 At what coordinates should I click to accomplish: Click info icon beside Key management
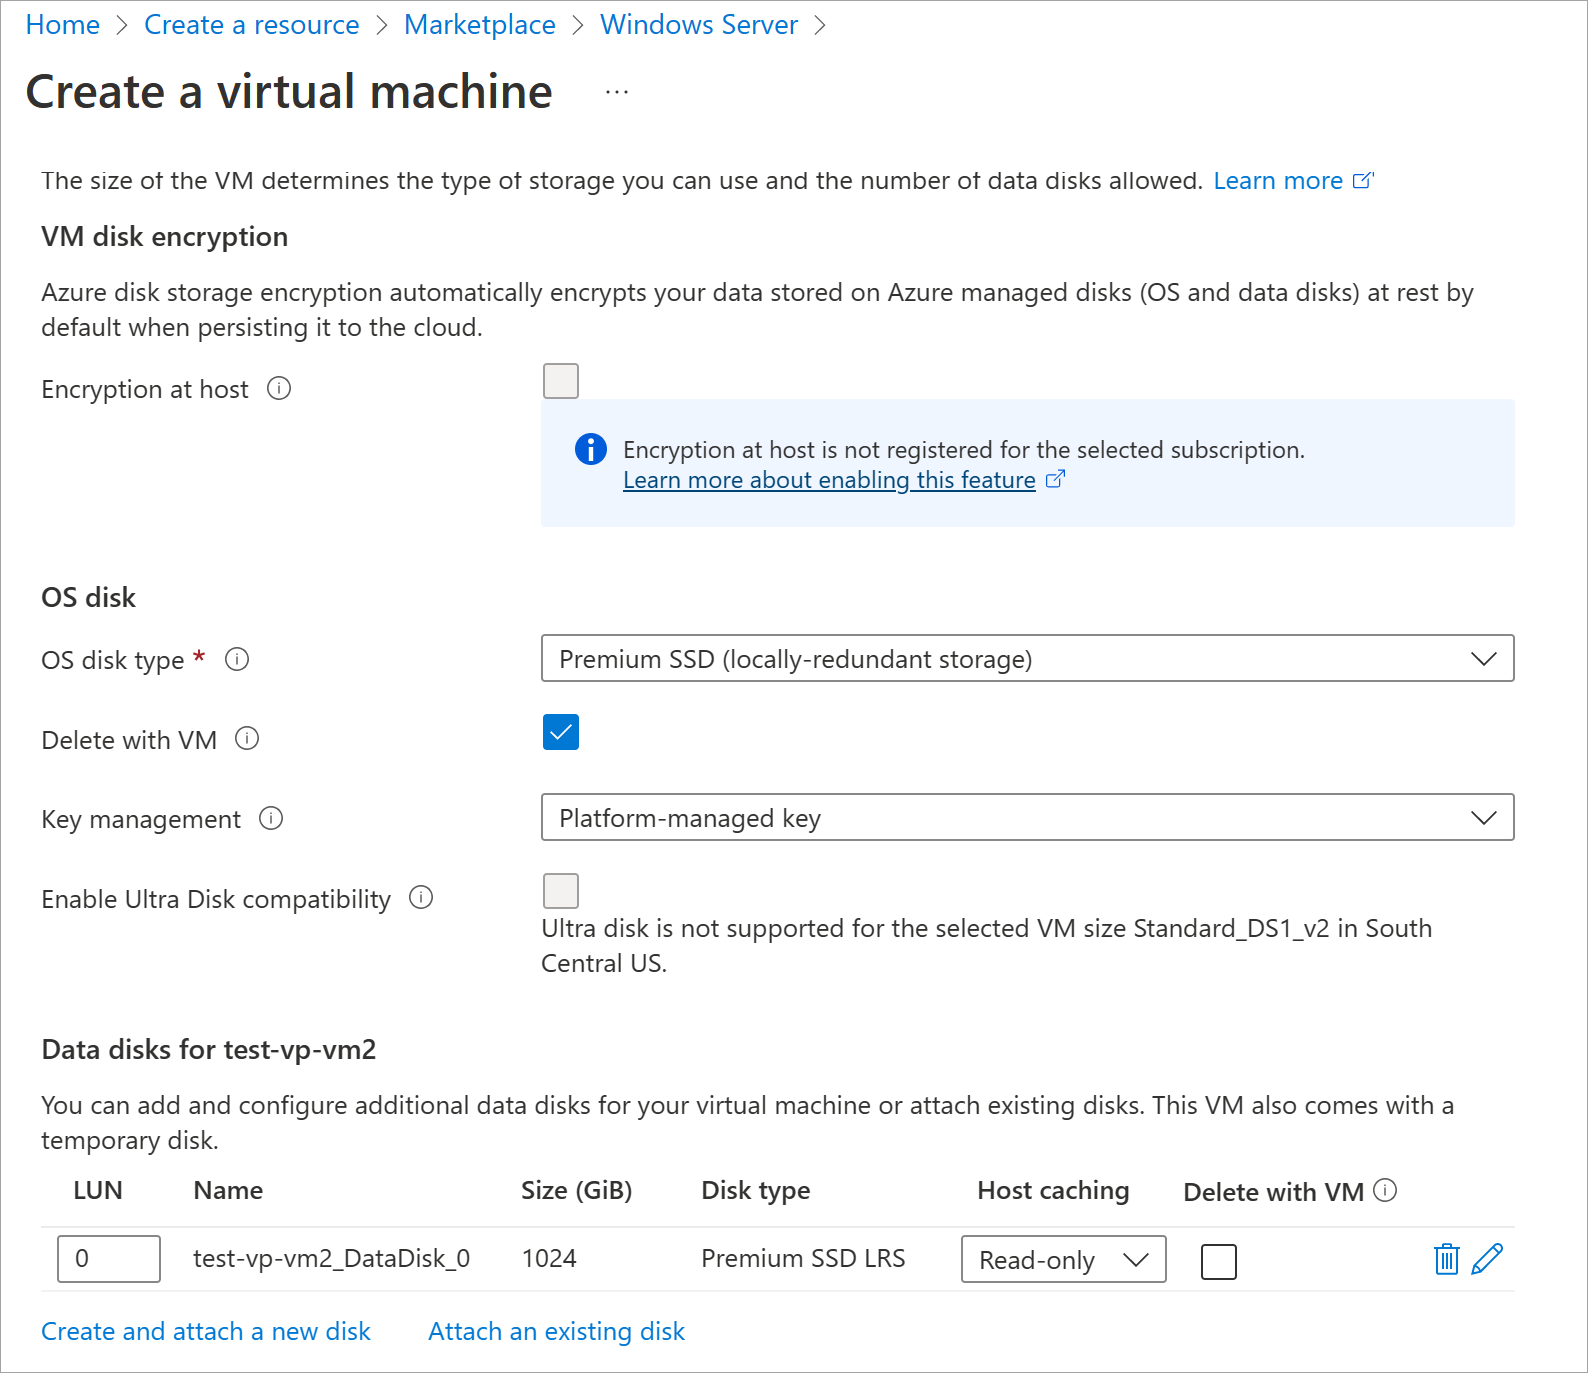click(x=271, y=818)
